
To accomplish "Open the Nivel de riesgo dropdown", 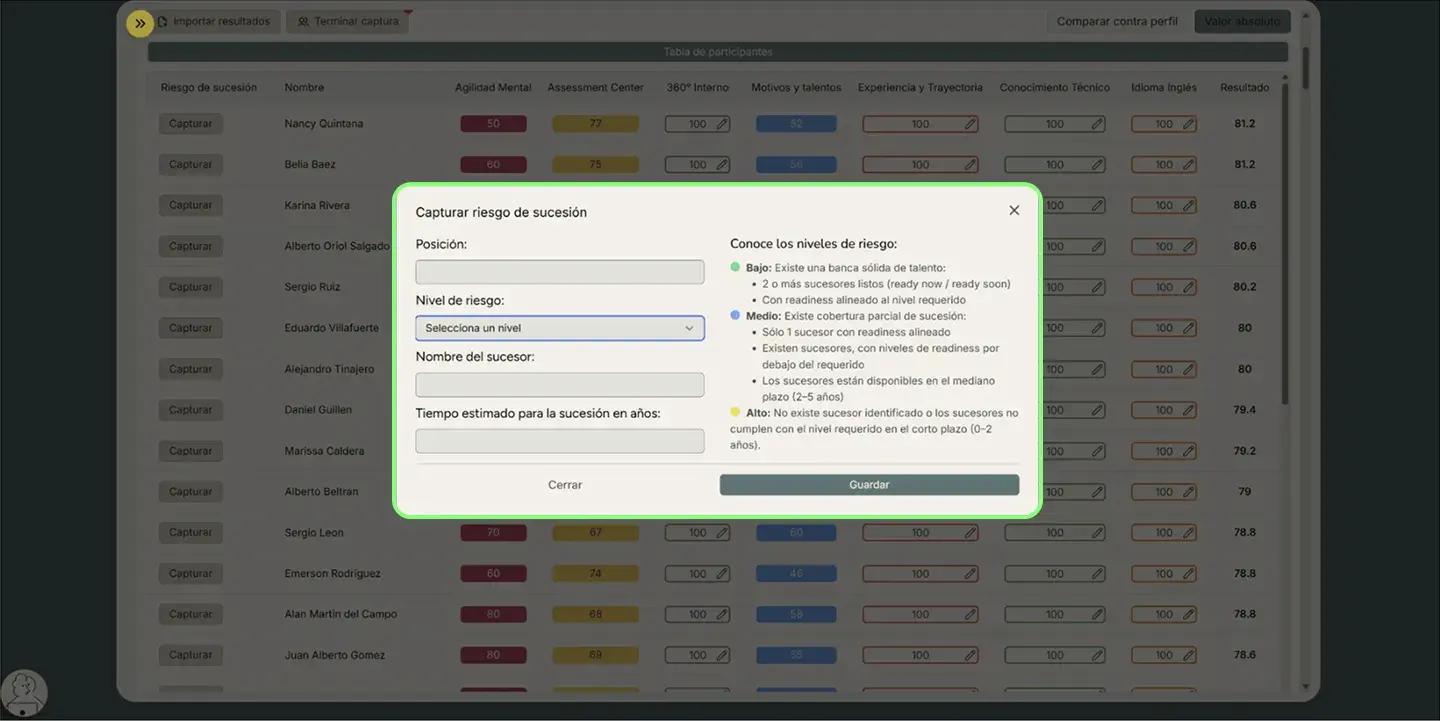I will pyautogui.click(x=560, y=328).
